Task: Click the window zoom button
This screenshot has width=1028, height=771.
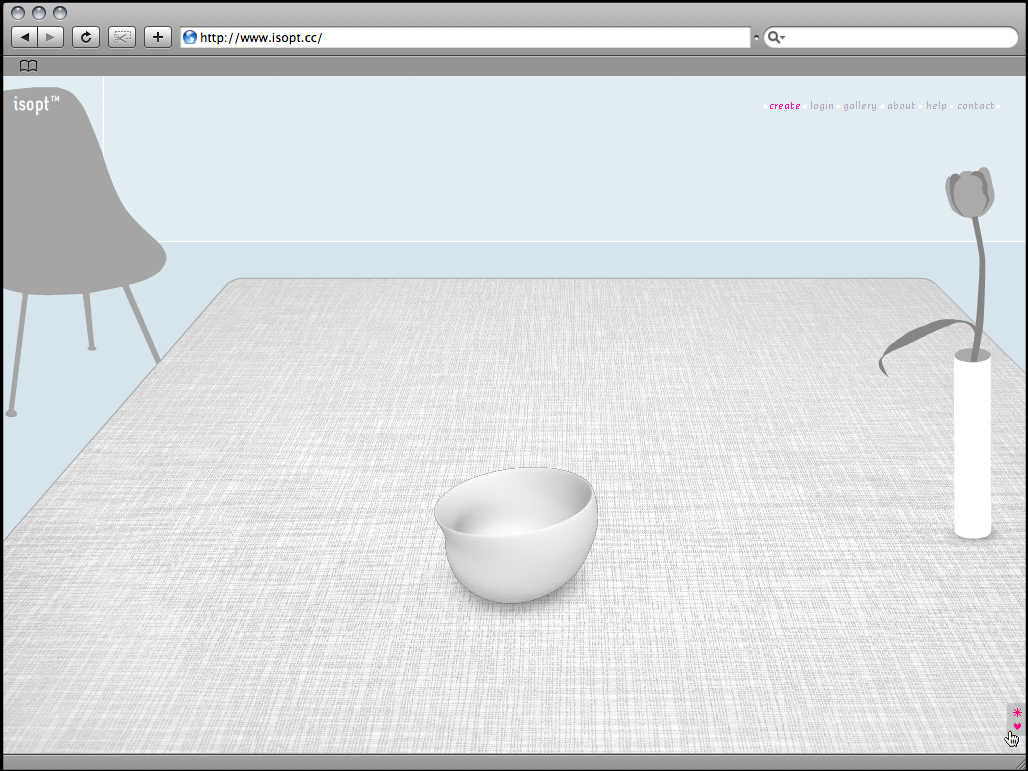Action: pos(60,12)
